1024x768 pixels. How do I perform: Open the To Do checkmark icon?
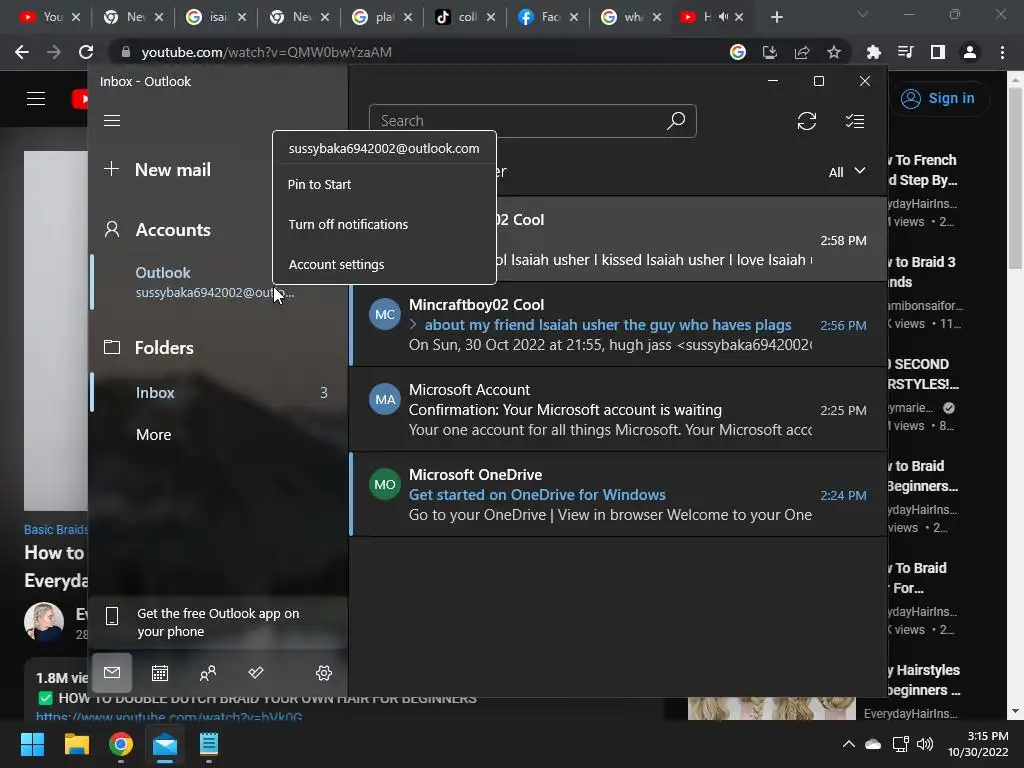pos(256,673)
